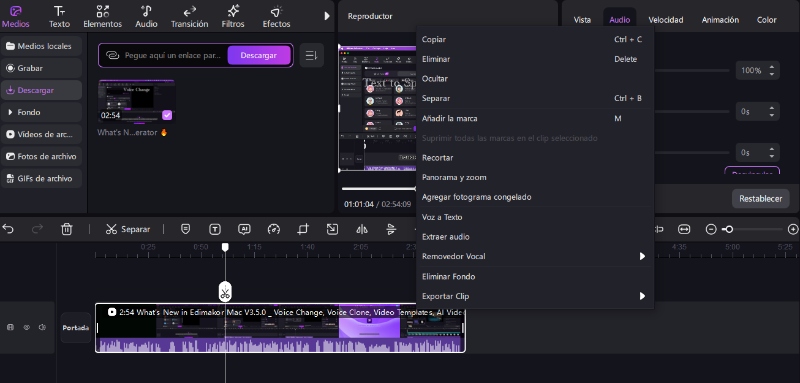This screenshot has width=800, height=383.
Task: Switch to the Audio properties tab
Action: 619,20
